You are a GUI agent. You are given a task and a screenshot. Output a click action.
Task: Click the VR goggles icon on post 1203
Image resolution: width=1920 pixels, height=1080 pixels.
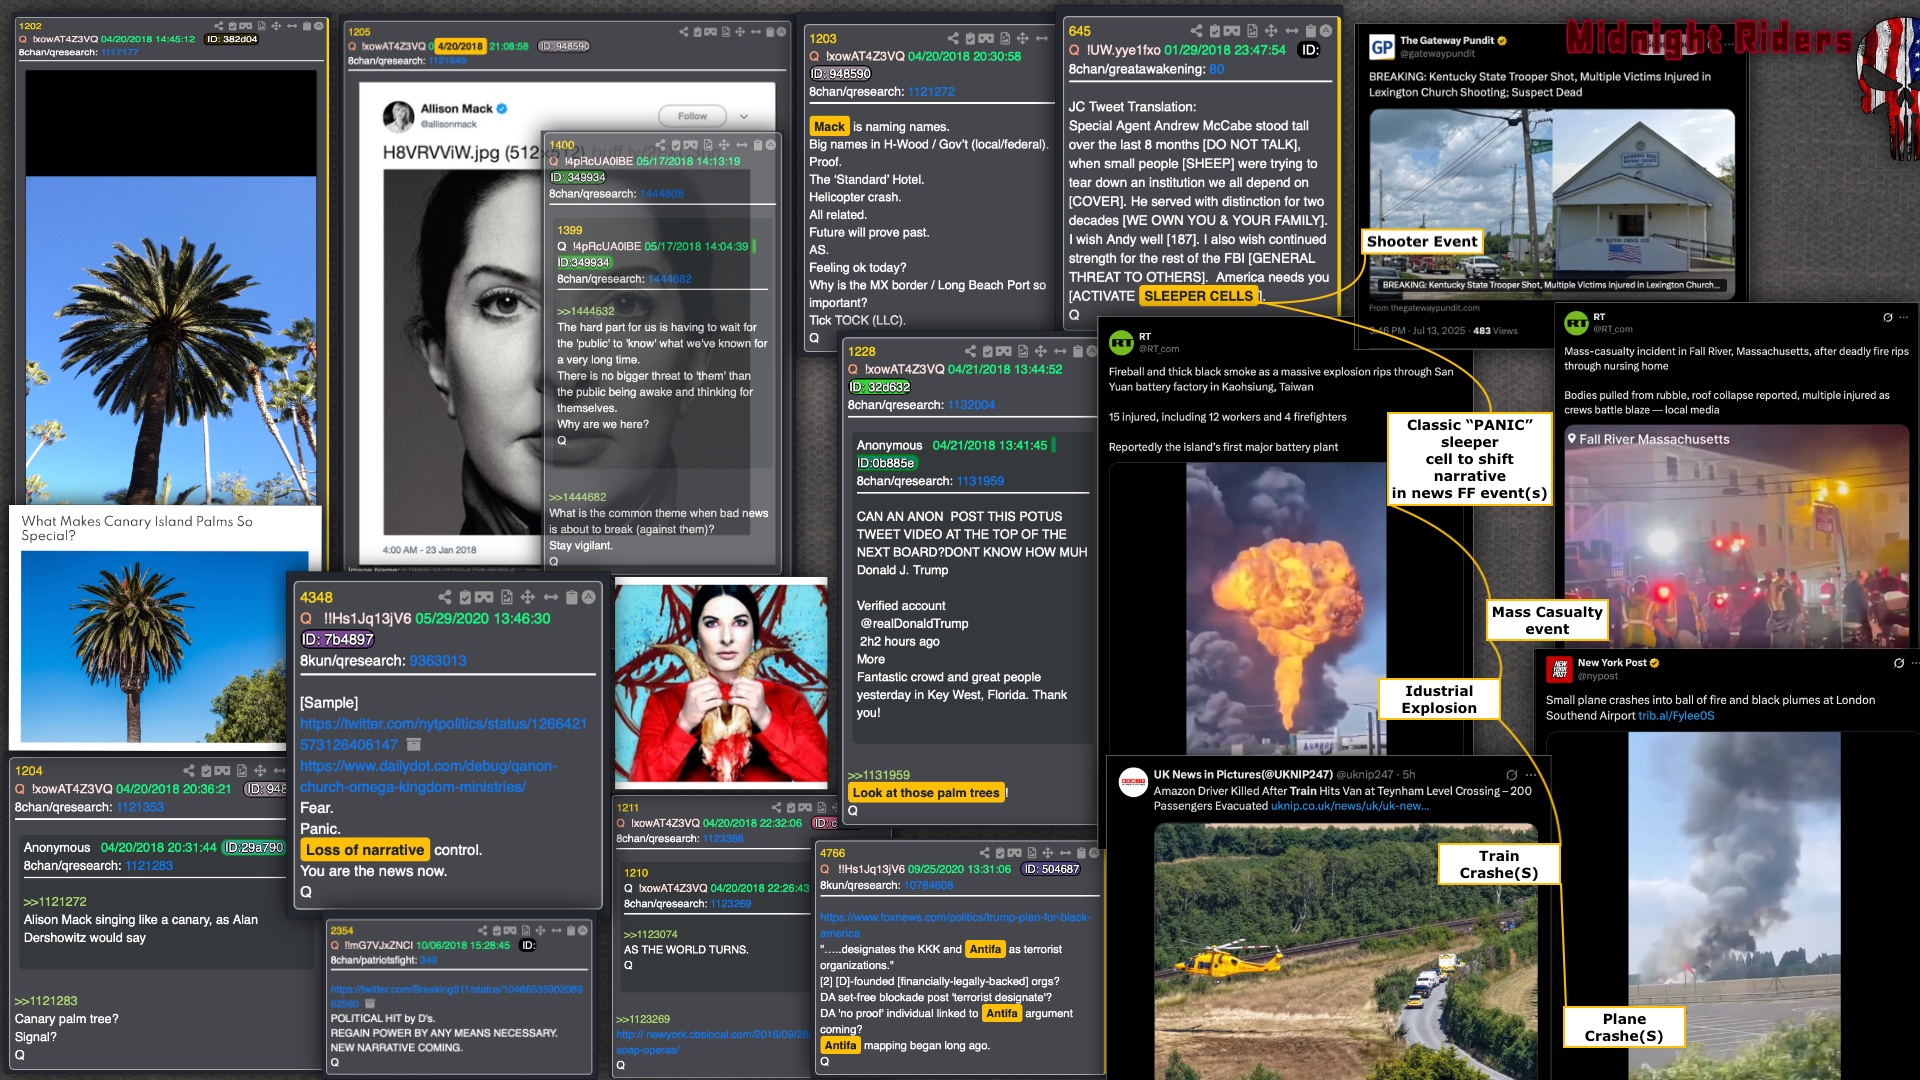(x=988, y=38)
